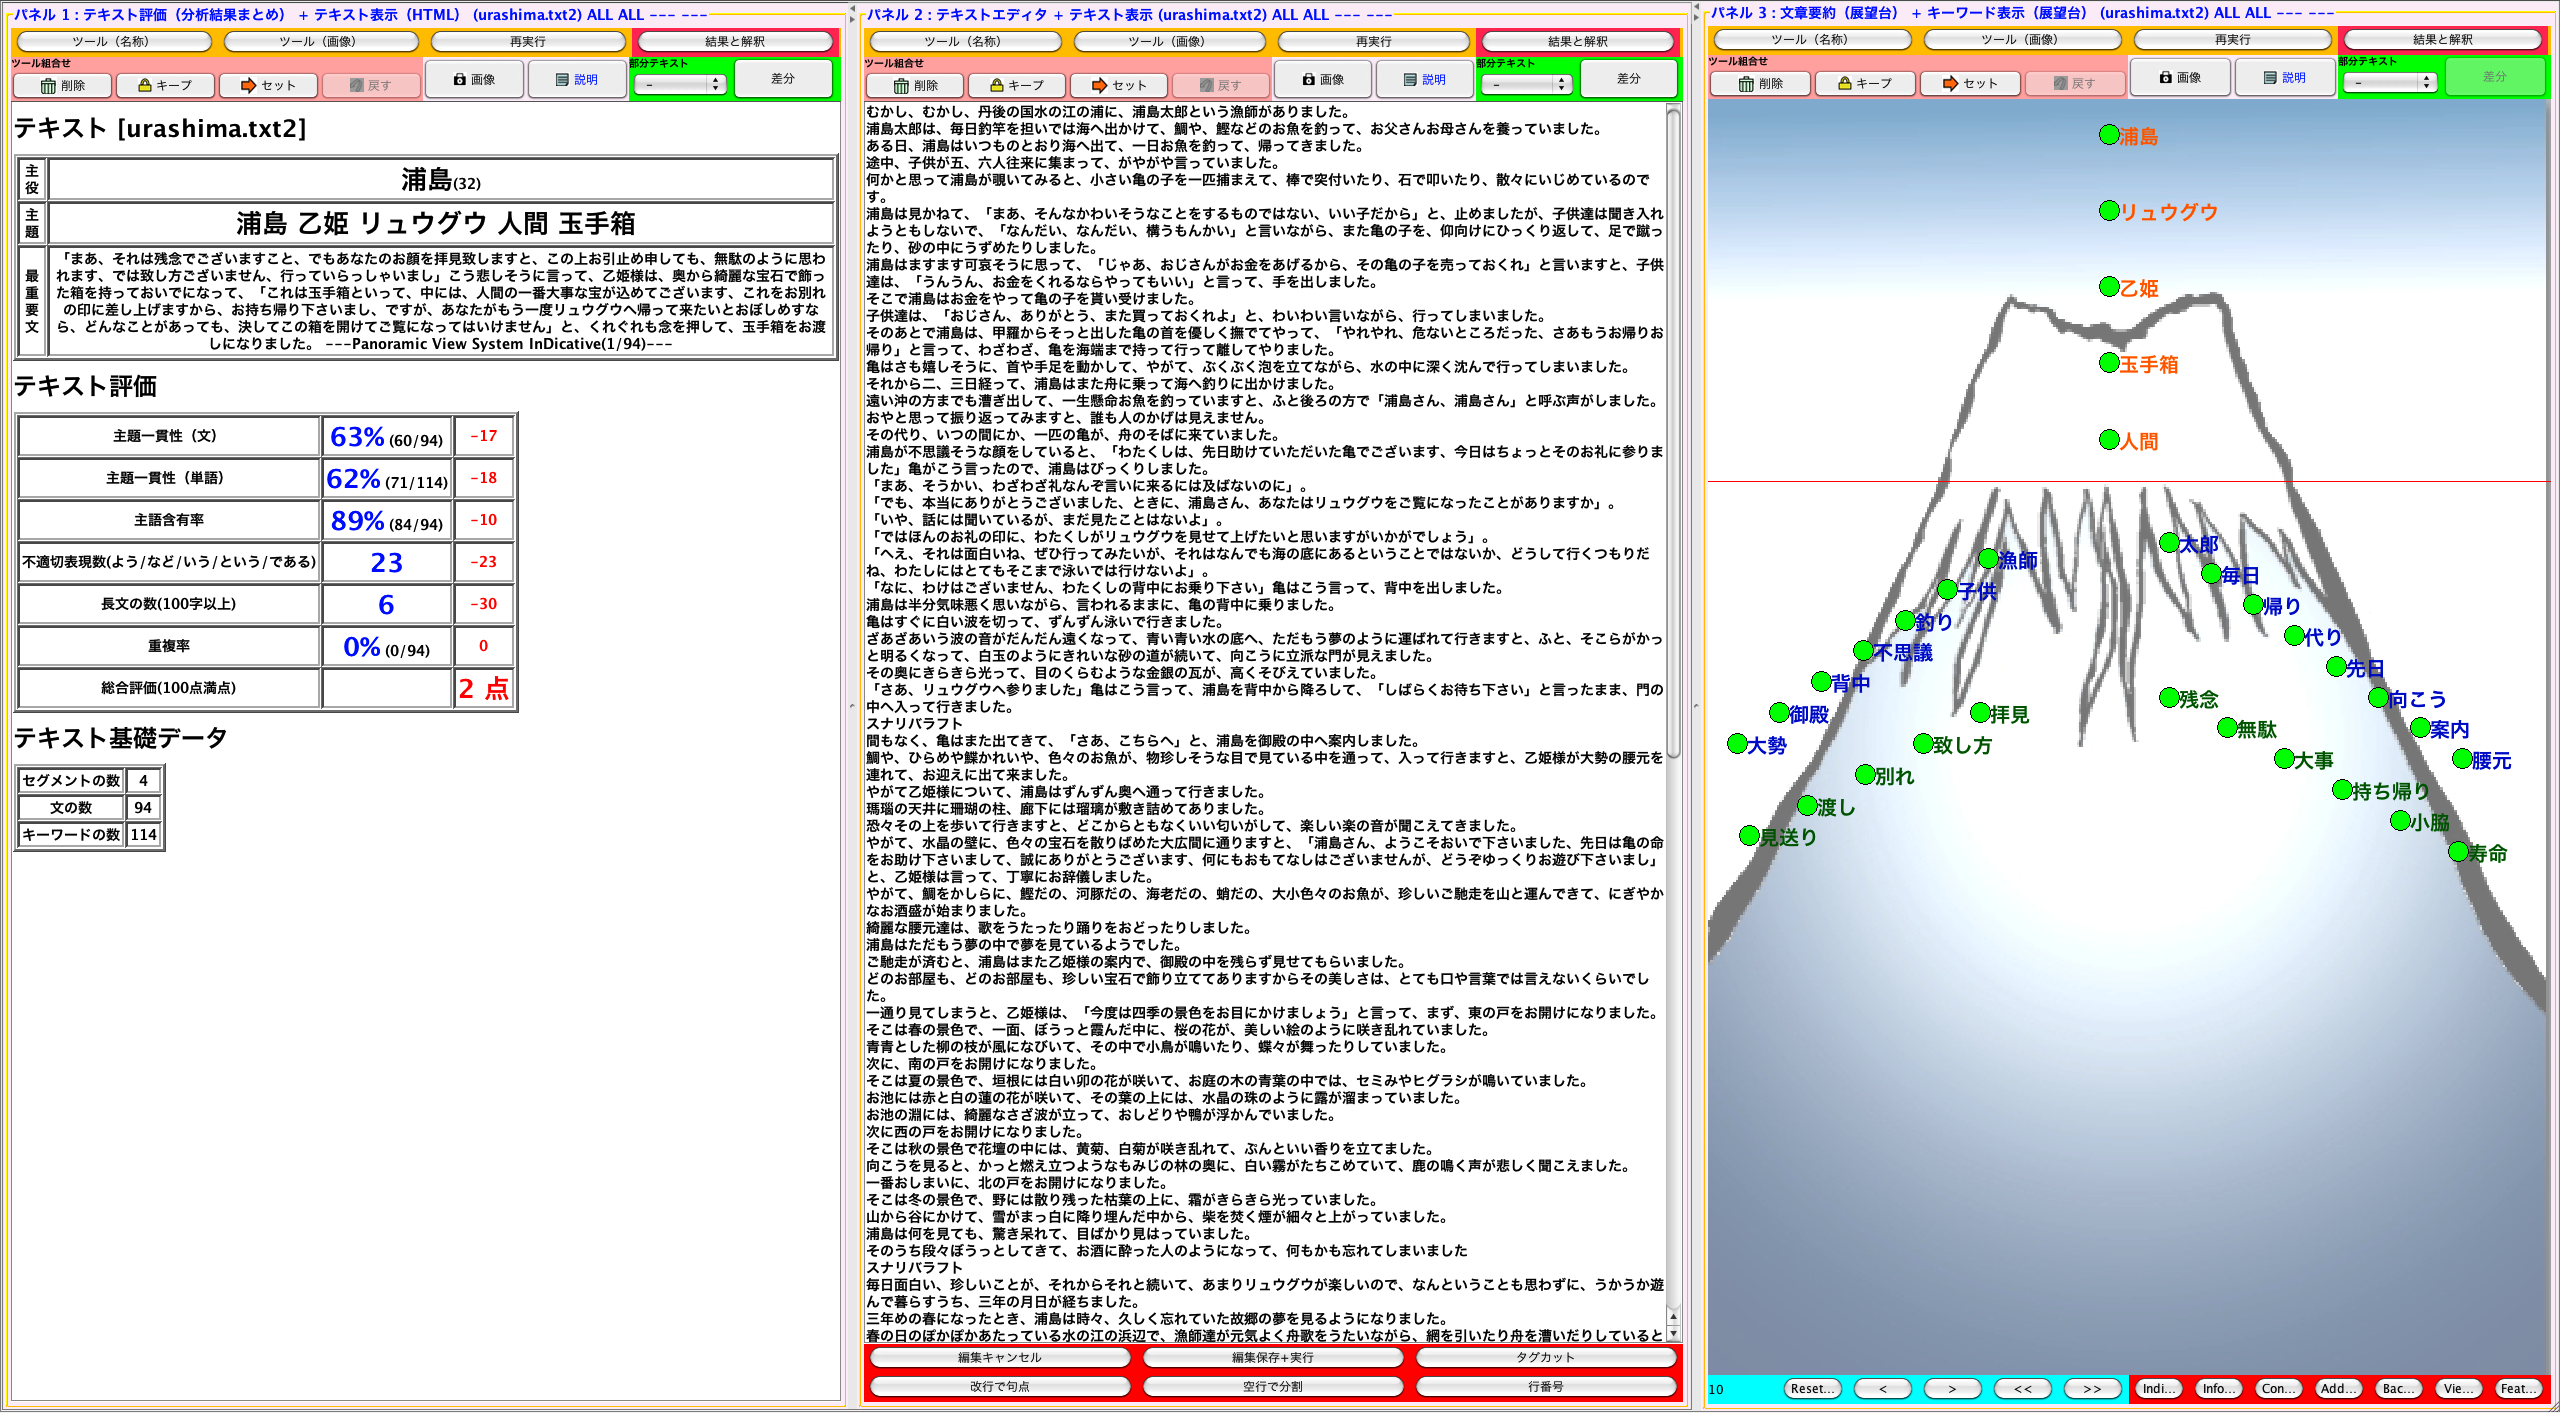This screenshot has width=2560, height=1413.
Task: Click 編集保存+実行 button
Action: pyautogui.click(x=1272, y=1357)
